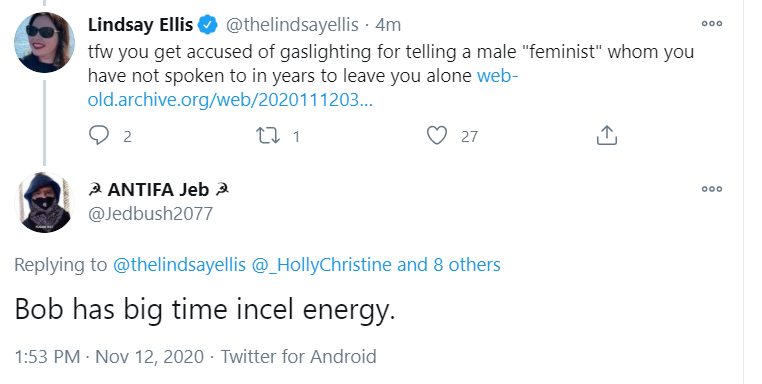Click the 4m timestamp on Lindsay's tweet
The height and width of the screenshot is (384, 762).
click(x=388, y=25)
